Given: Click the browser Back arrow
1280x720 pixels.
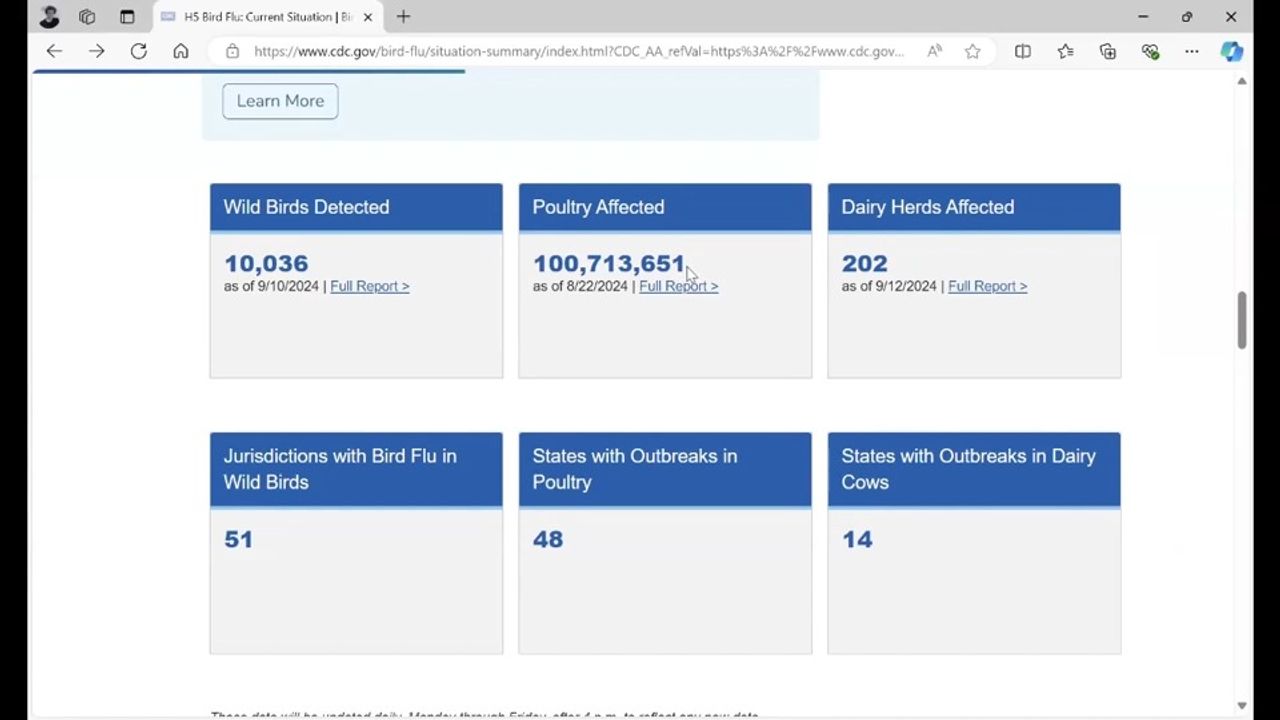Looking at the screenshot, I should click(54, 51).
